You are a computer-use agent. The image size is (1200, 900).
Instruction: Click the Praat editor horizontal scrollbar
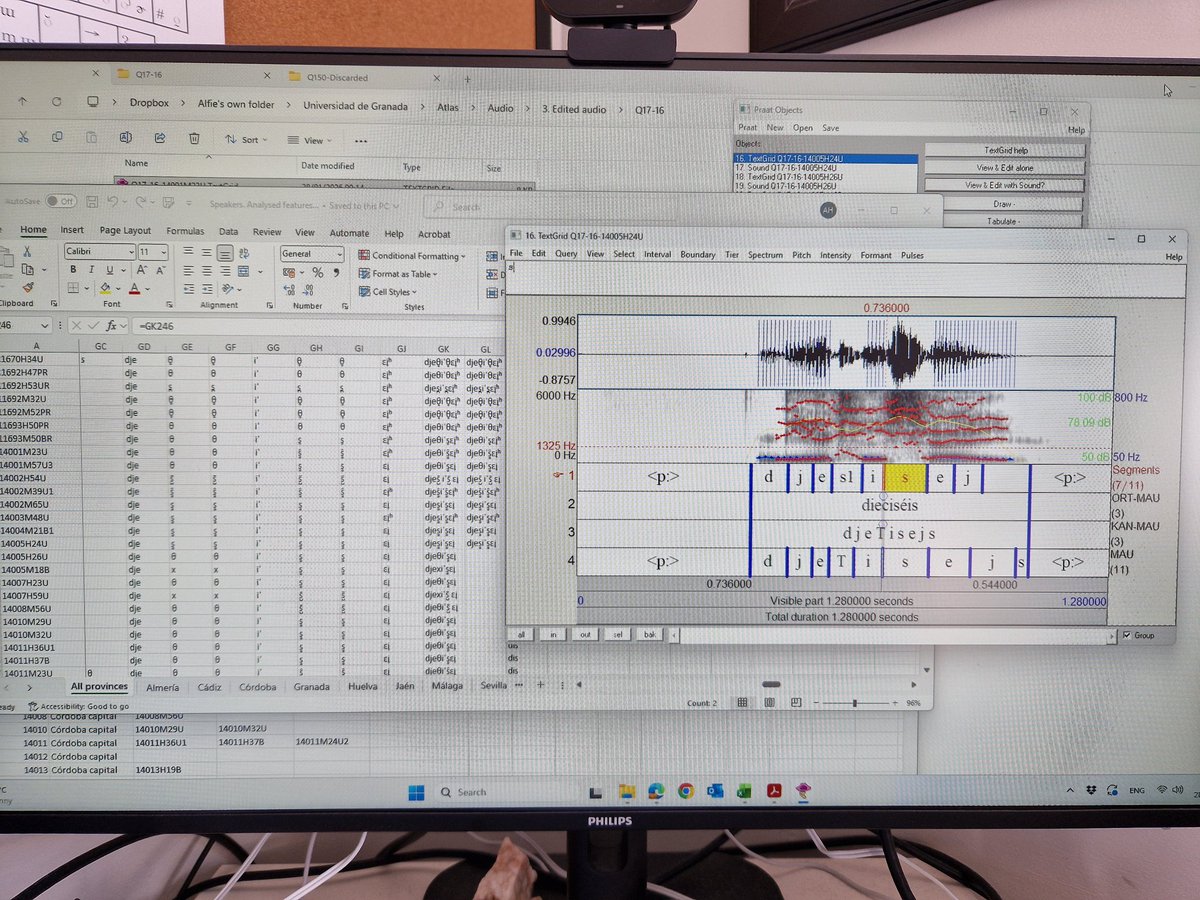pos(895,635)
